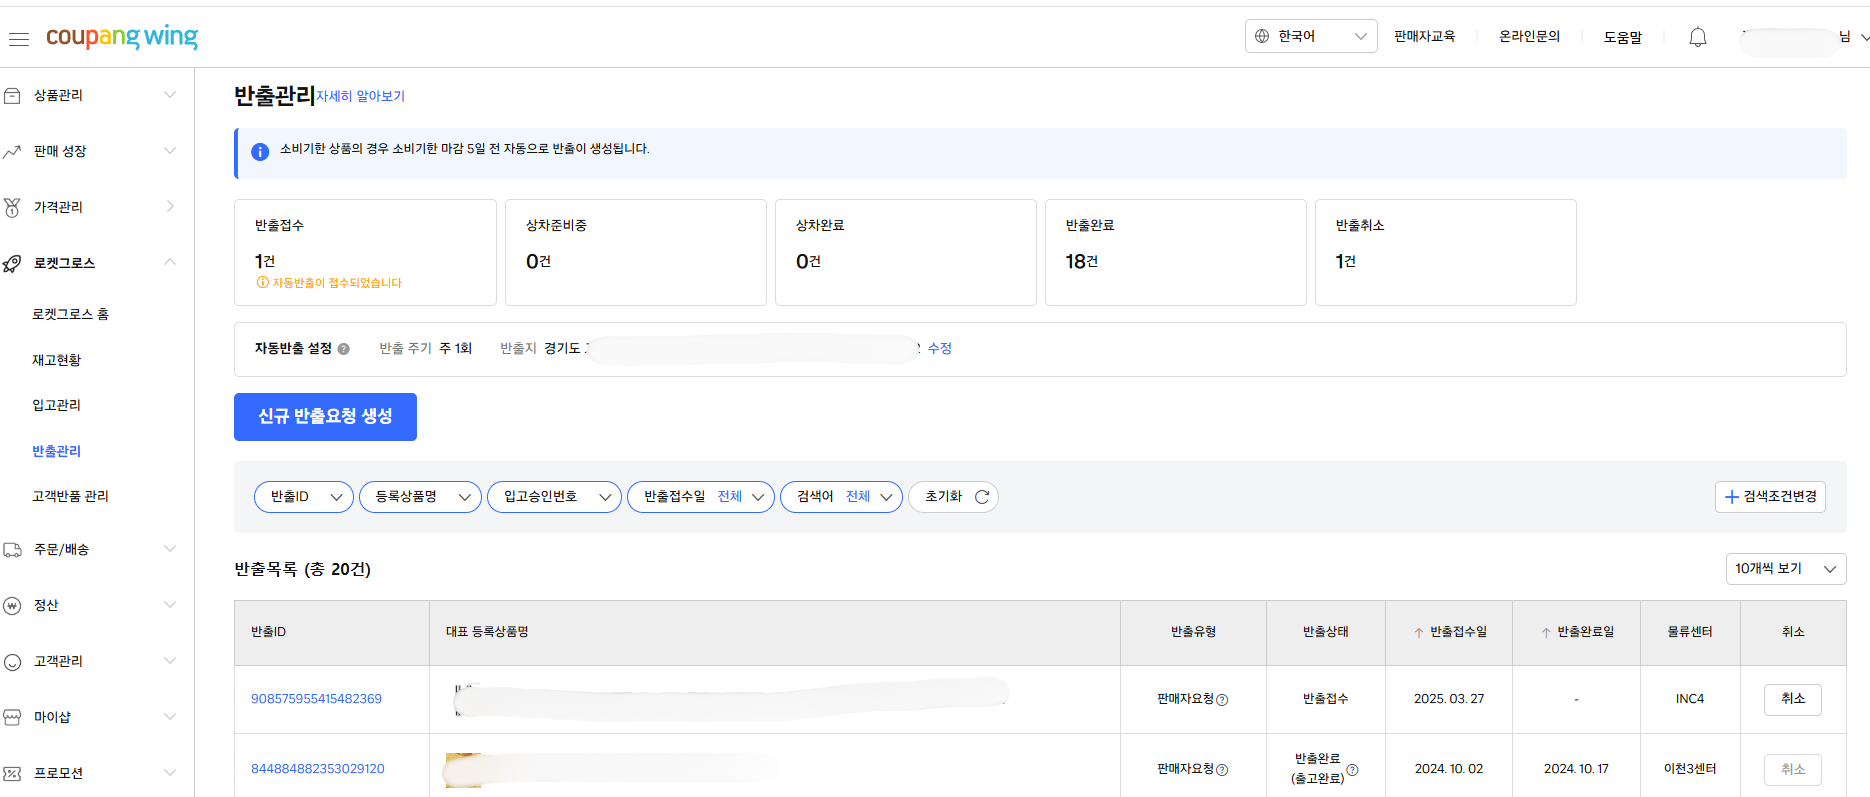Open the notification bell
Screen dimensions: 1870x797
tap(1698, 37)
